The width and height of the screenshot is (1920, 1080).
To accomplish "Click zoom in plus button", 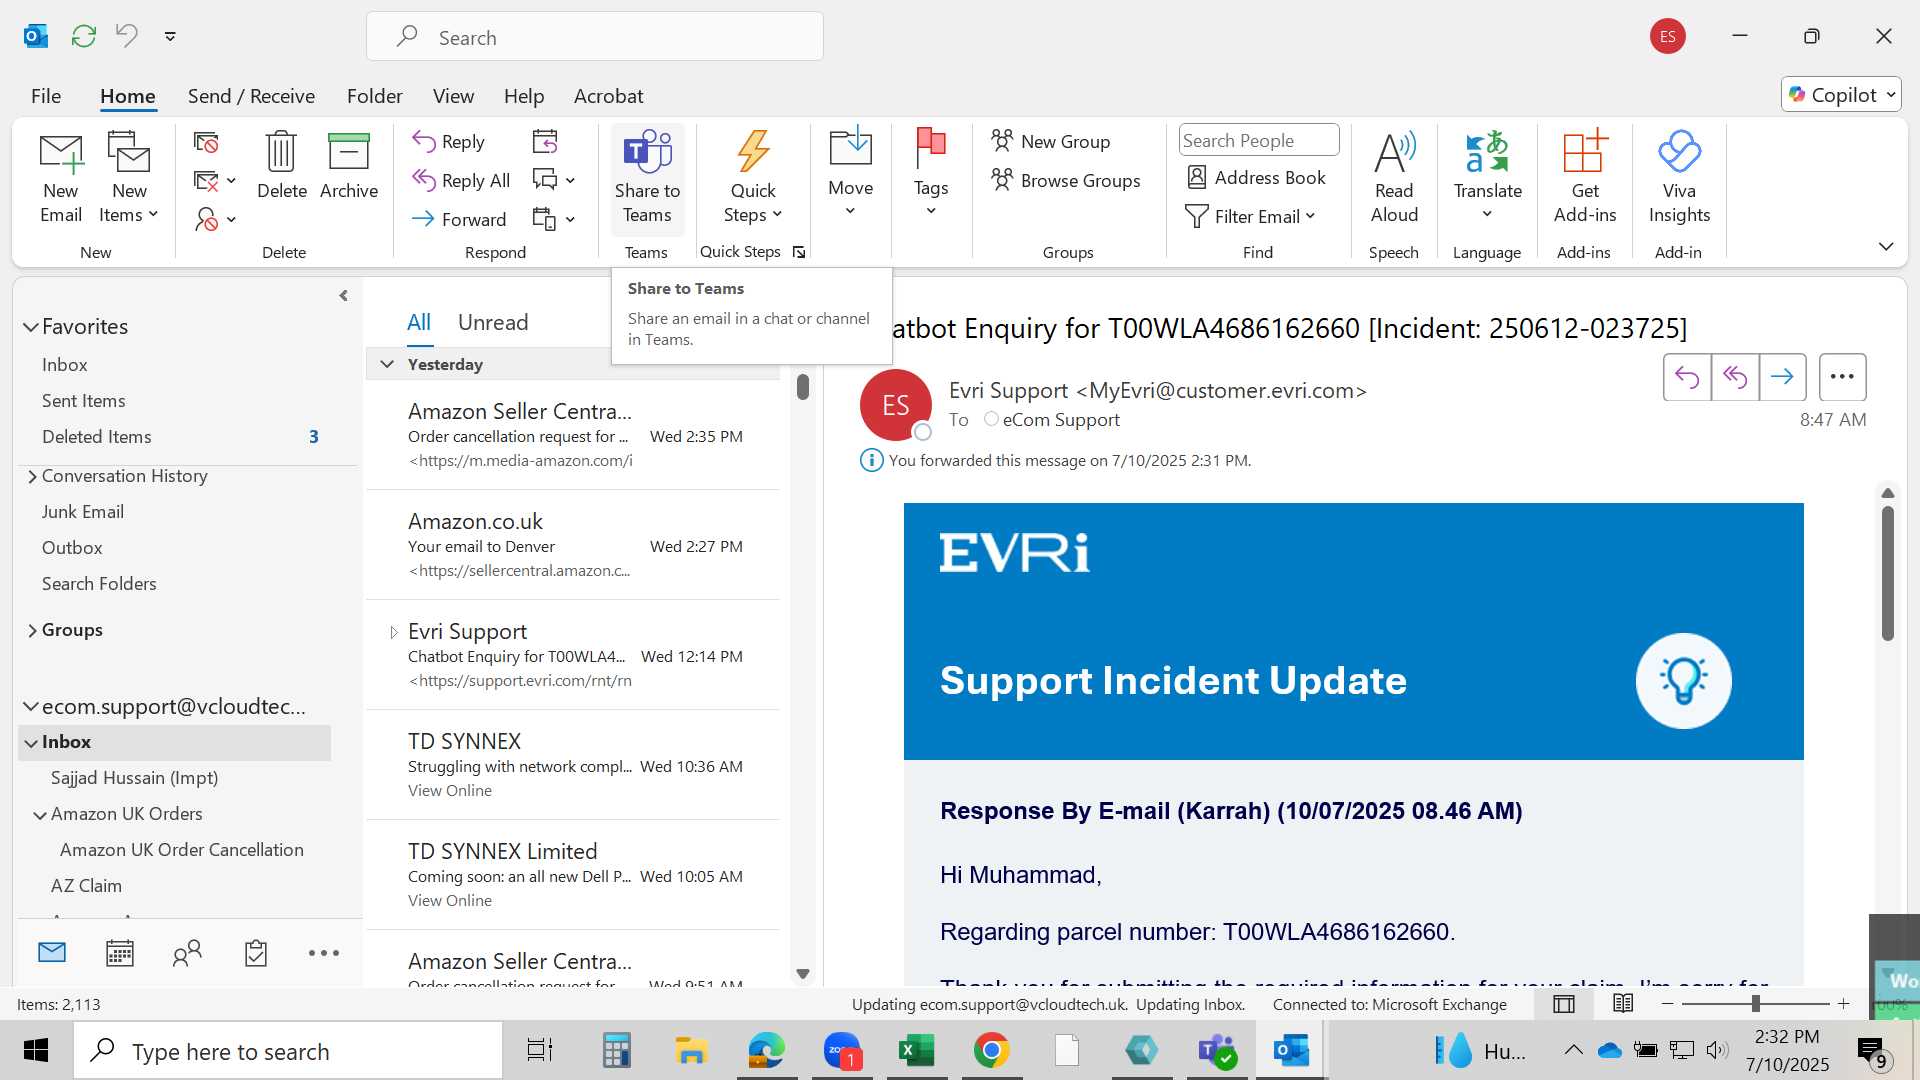I will (1844, 1004).
